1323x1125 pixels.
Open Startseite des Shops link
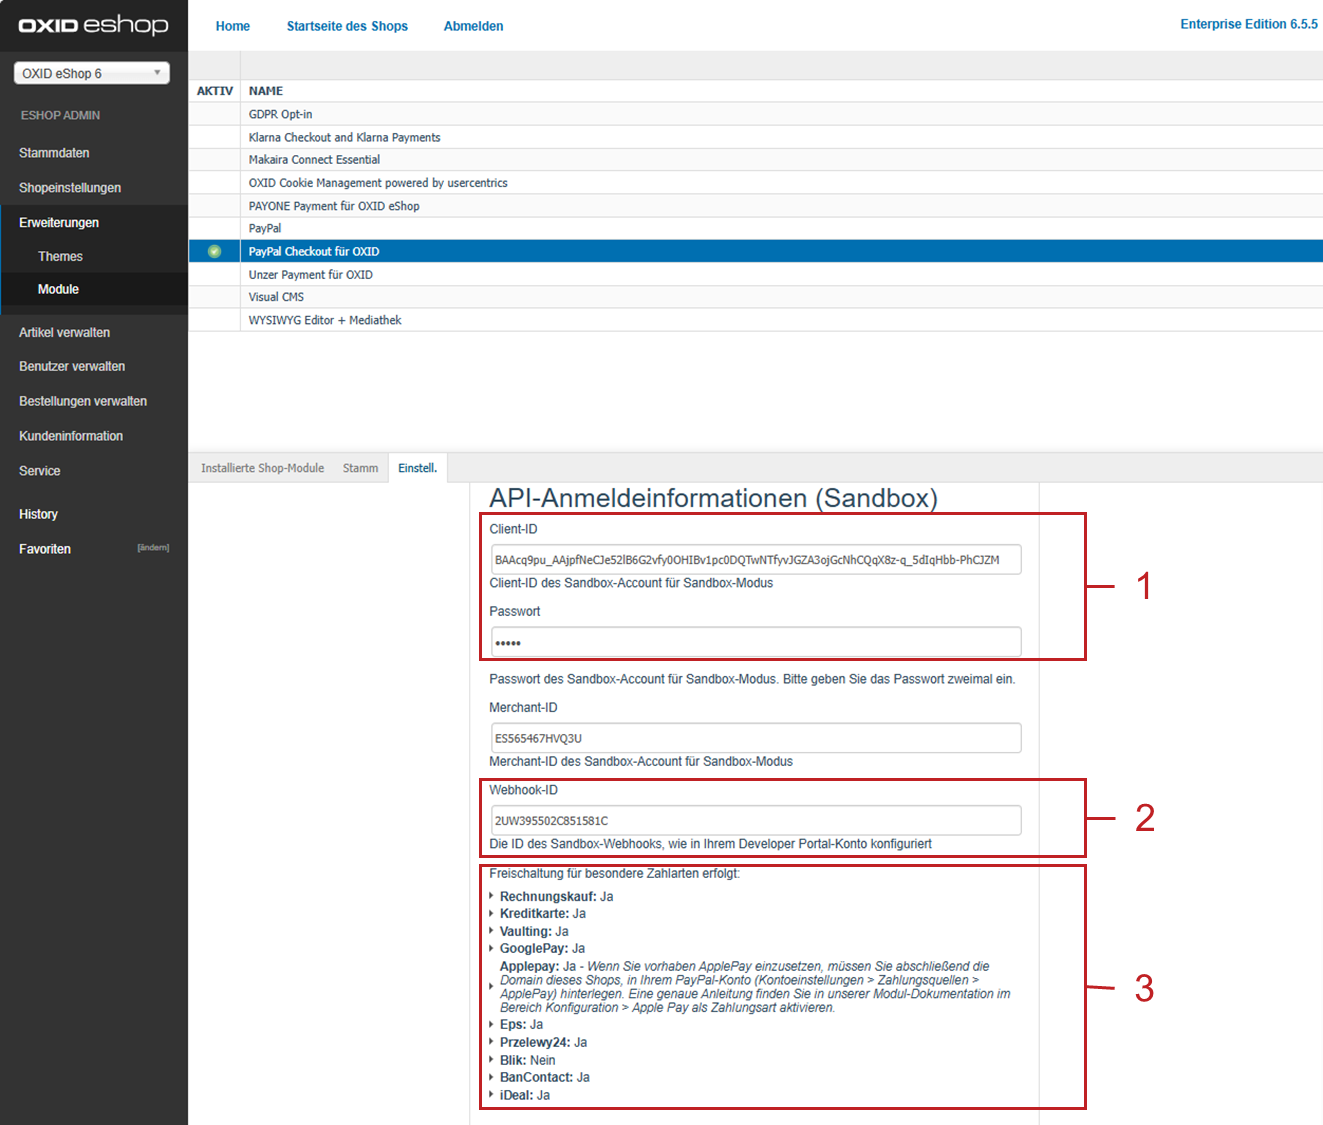tap(347, 26)
